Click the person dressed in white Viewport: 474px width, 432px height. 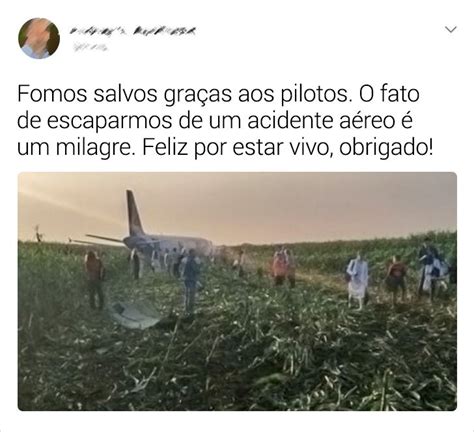[358, 280]
